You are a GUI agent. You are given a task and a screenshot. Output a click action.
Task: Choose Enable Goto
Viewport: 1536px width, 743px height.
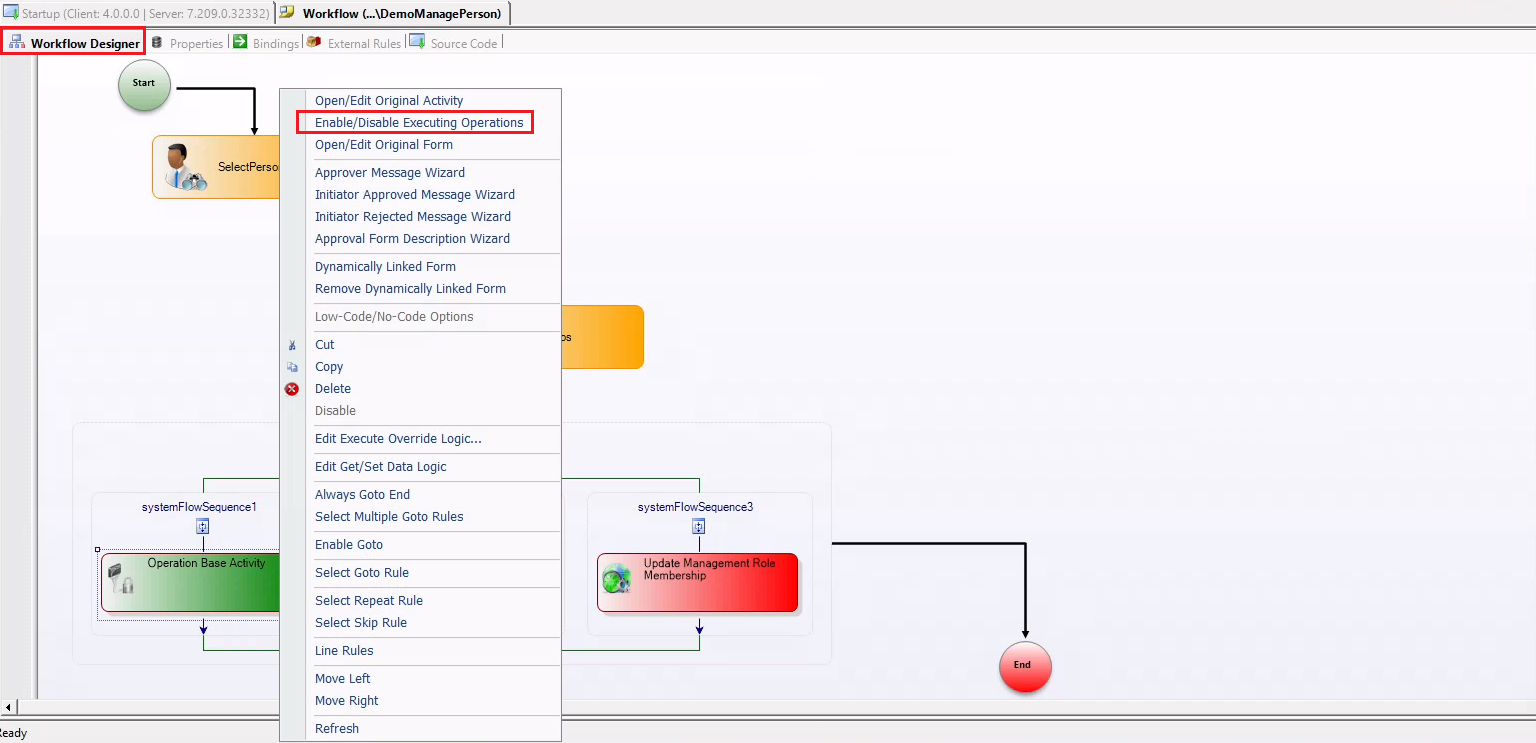tap(349, 545)
